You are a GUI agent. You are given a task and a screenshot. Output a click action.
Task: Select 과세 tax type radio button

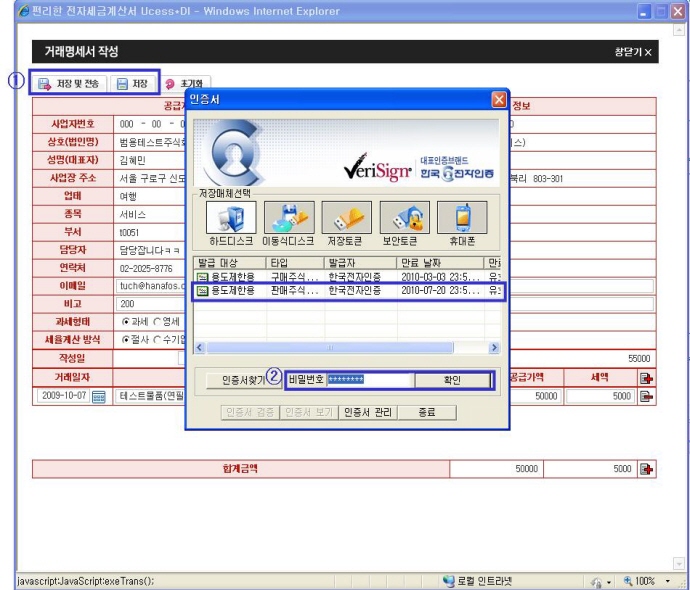pyautogui.click(x=126, y=321)
